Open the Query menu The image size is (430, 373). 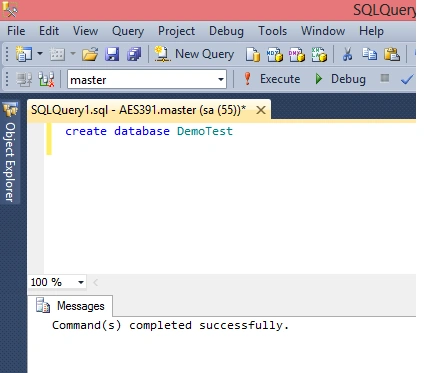click(128, 31)
